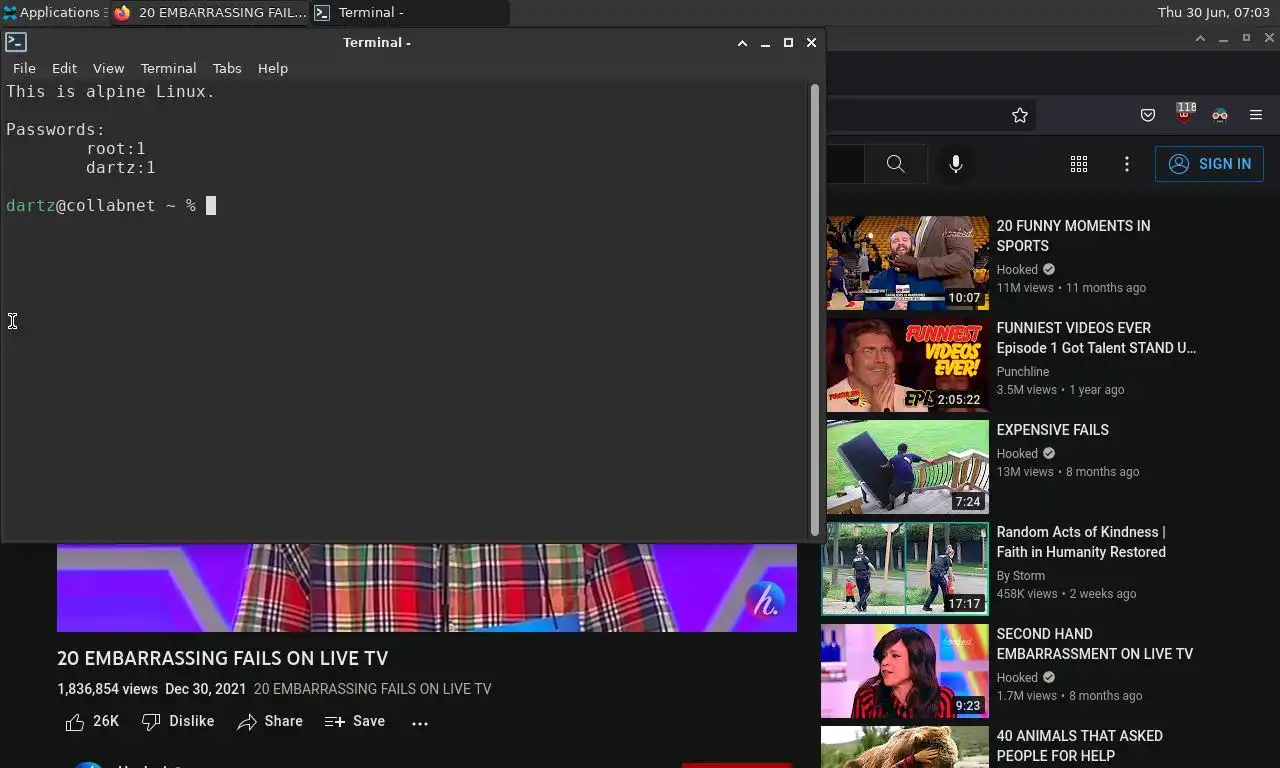This screenshot has height=768, width=1280.
Task: Click the terminal prompt input area
Action: (x=210, y=206)
